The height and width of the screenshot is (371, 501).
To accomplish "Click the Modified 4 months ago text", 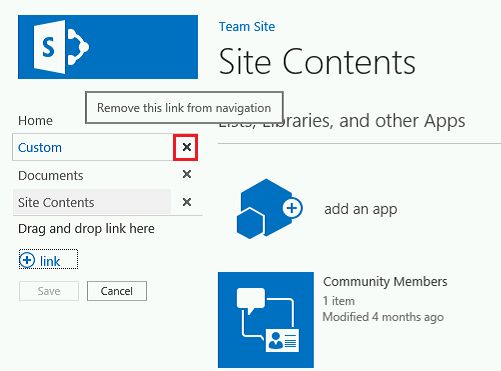I will pyautogui.click(x=383, y=317).
